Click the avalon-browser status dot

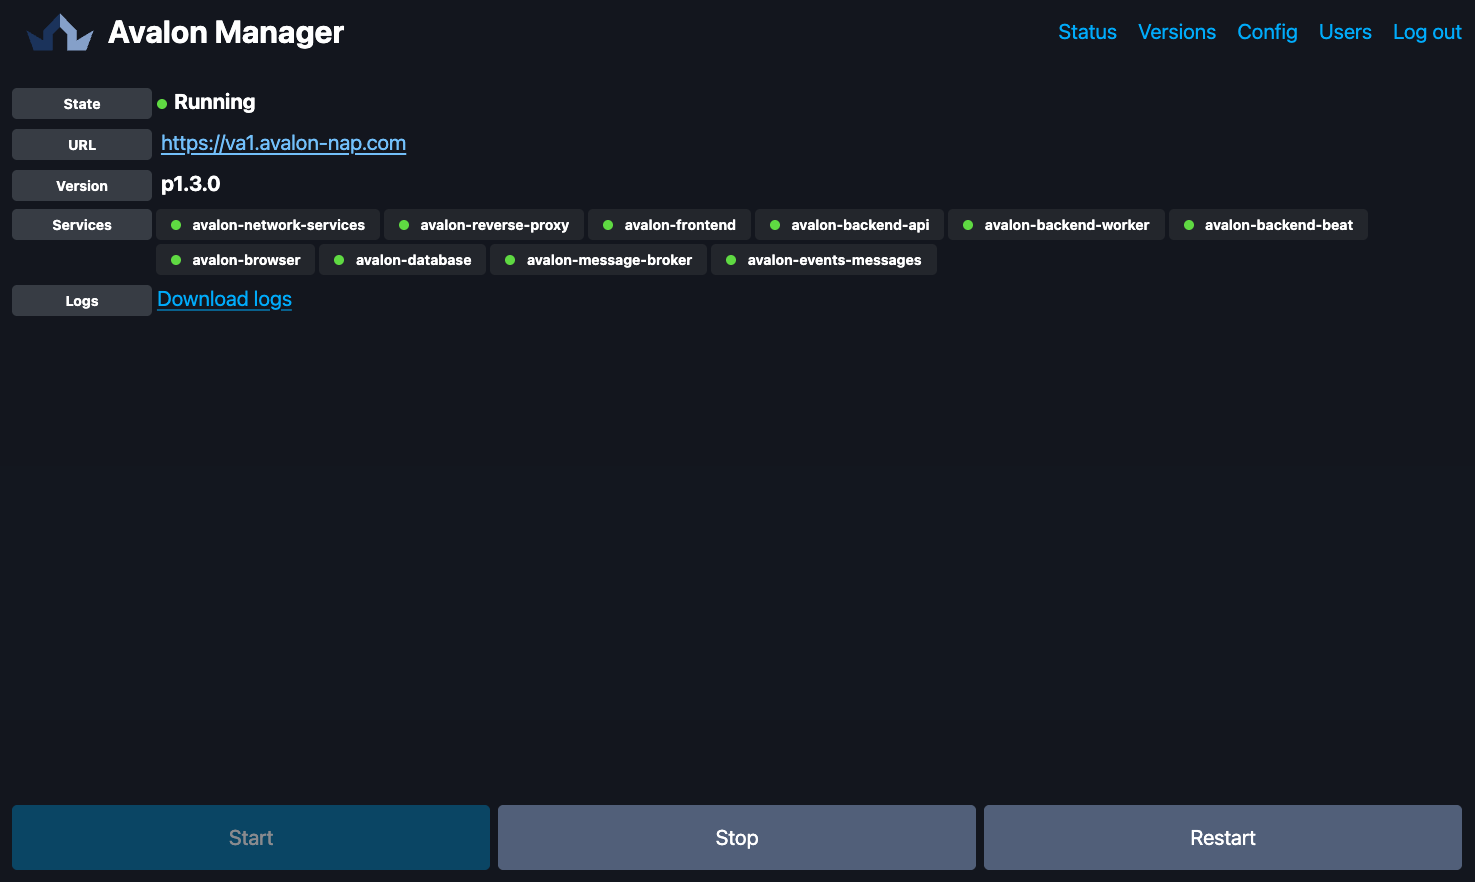point(176,260)
